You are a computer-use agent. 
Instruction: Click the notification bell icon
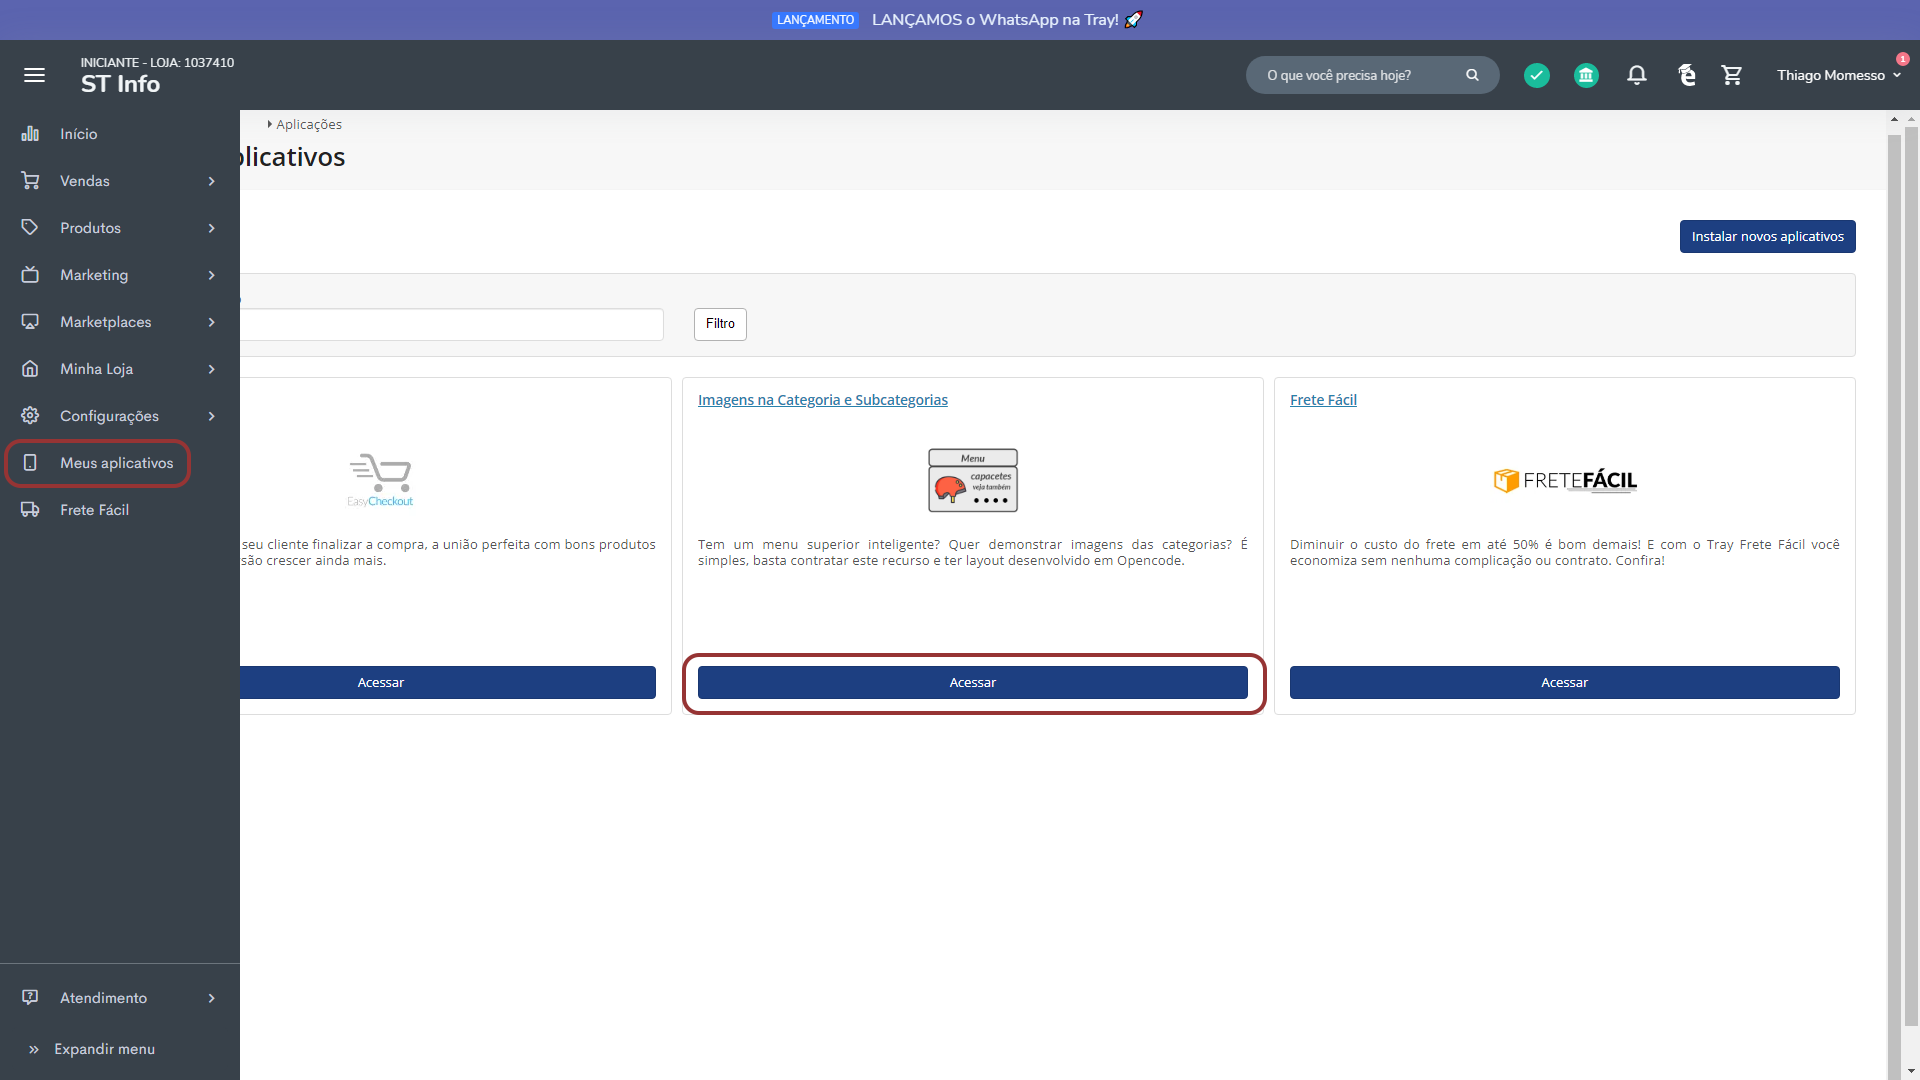1636,75
